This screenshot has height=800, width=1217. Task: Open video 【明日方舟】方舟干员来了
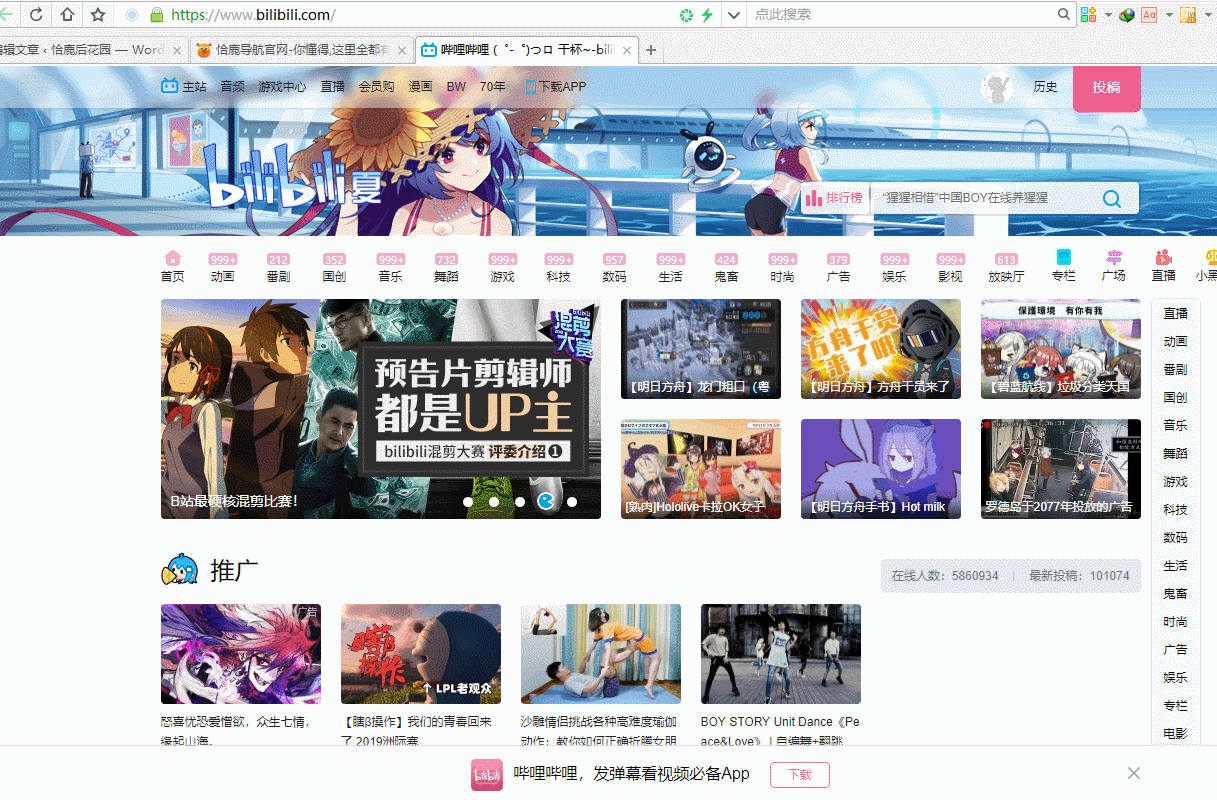880,349
